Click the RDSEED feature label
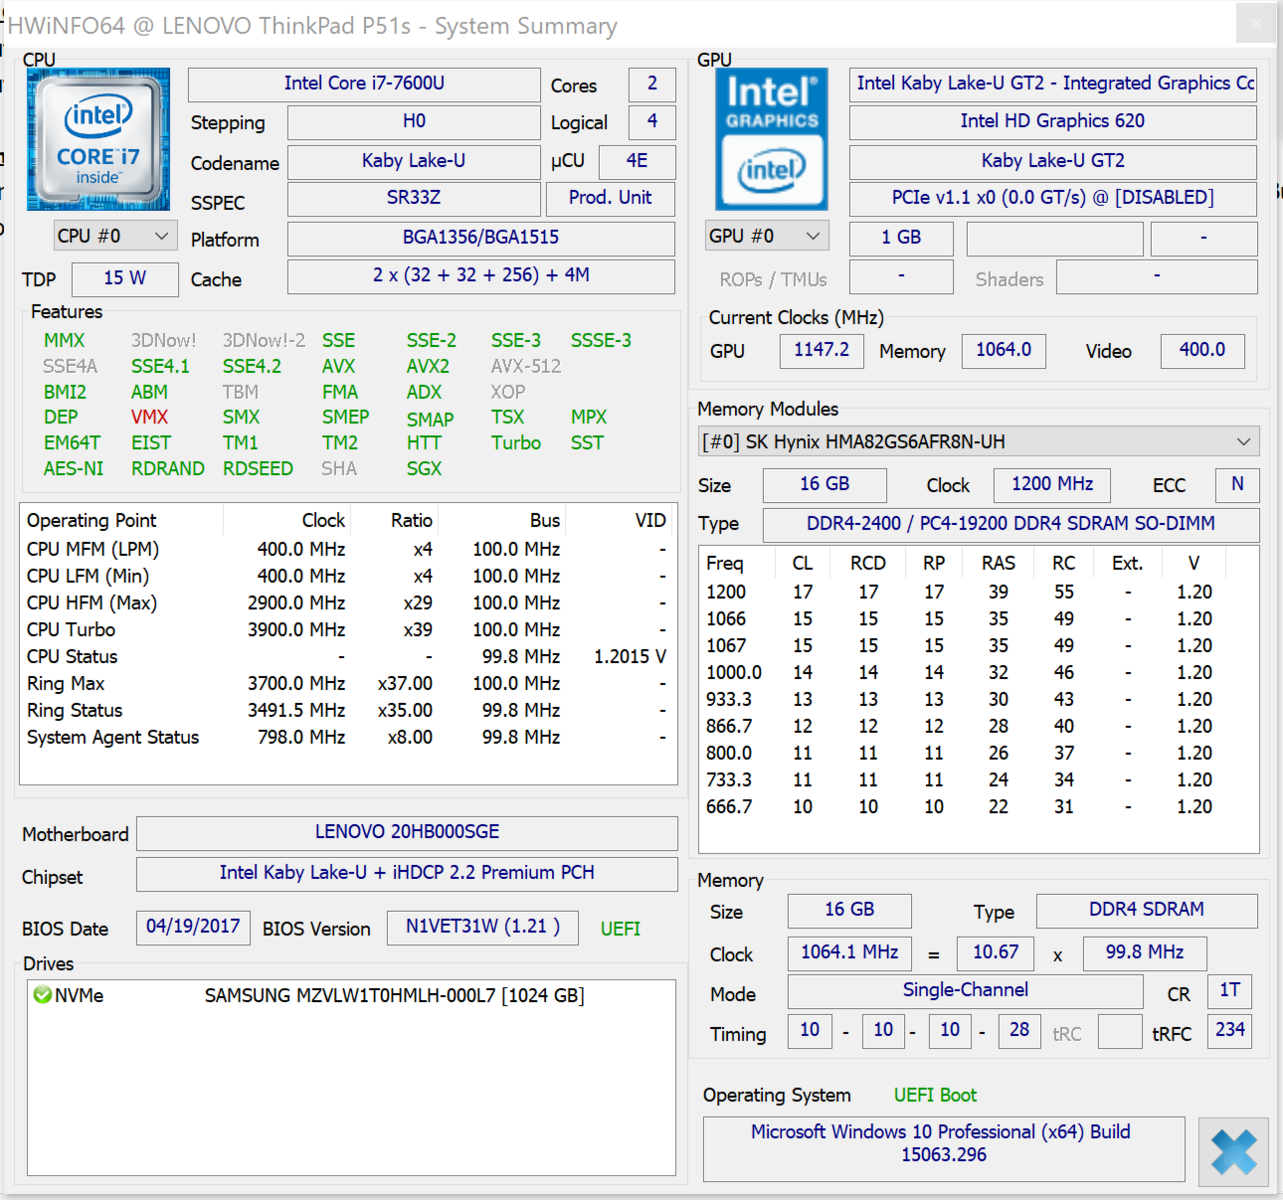This screenshot has height=1200, width=1283. 257,468
